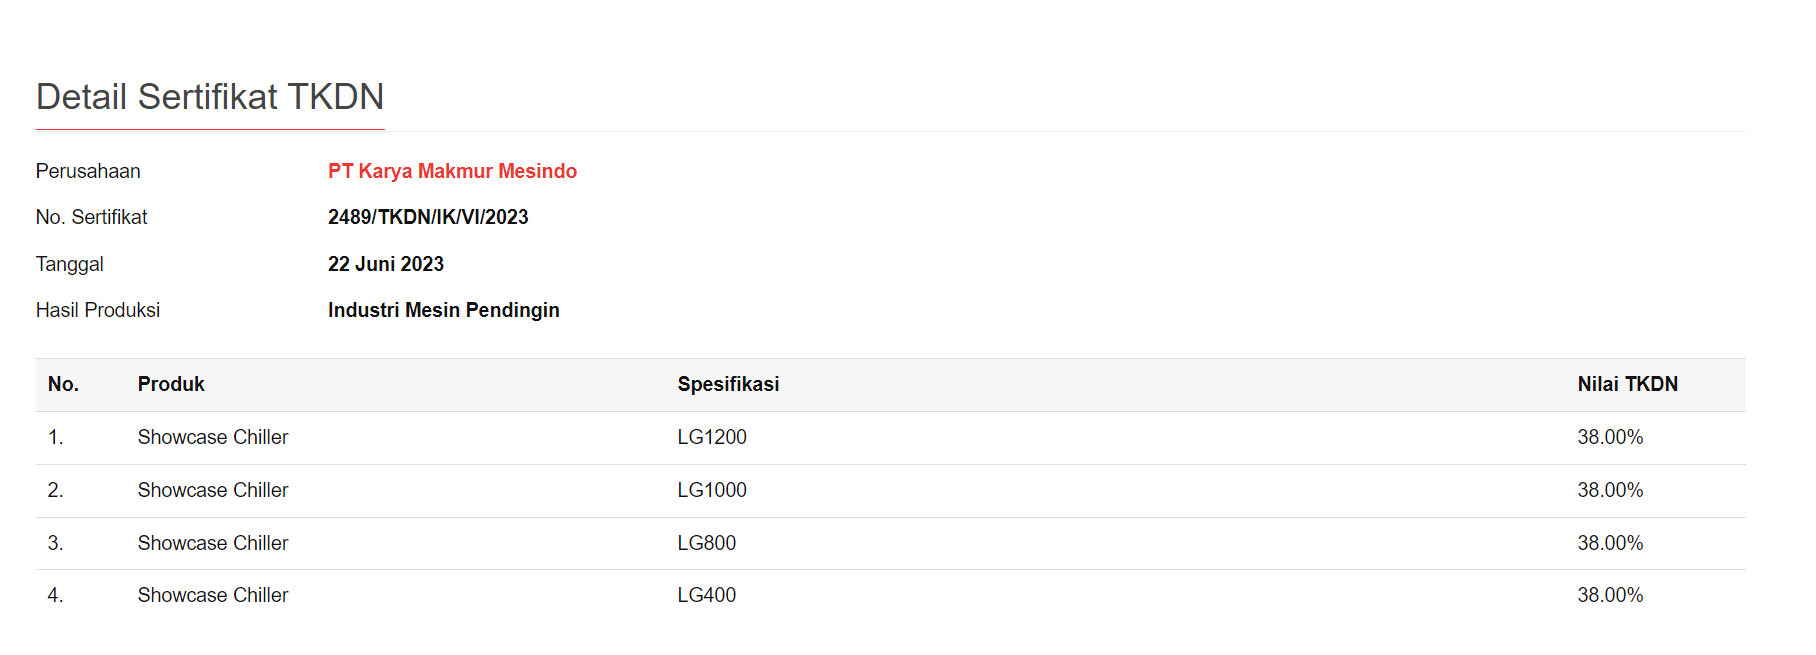Select certificate number 2489/TKDN/IK/VI/2023
The height and width of the screenshot is (655, 1816).
pyautogui.click(x=428, y=217)
